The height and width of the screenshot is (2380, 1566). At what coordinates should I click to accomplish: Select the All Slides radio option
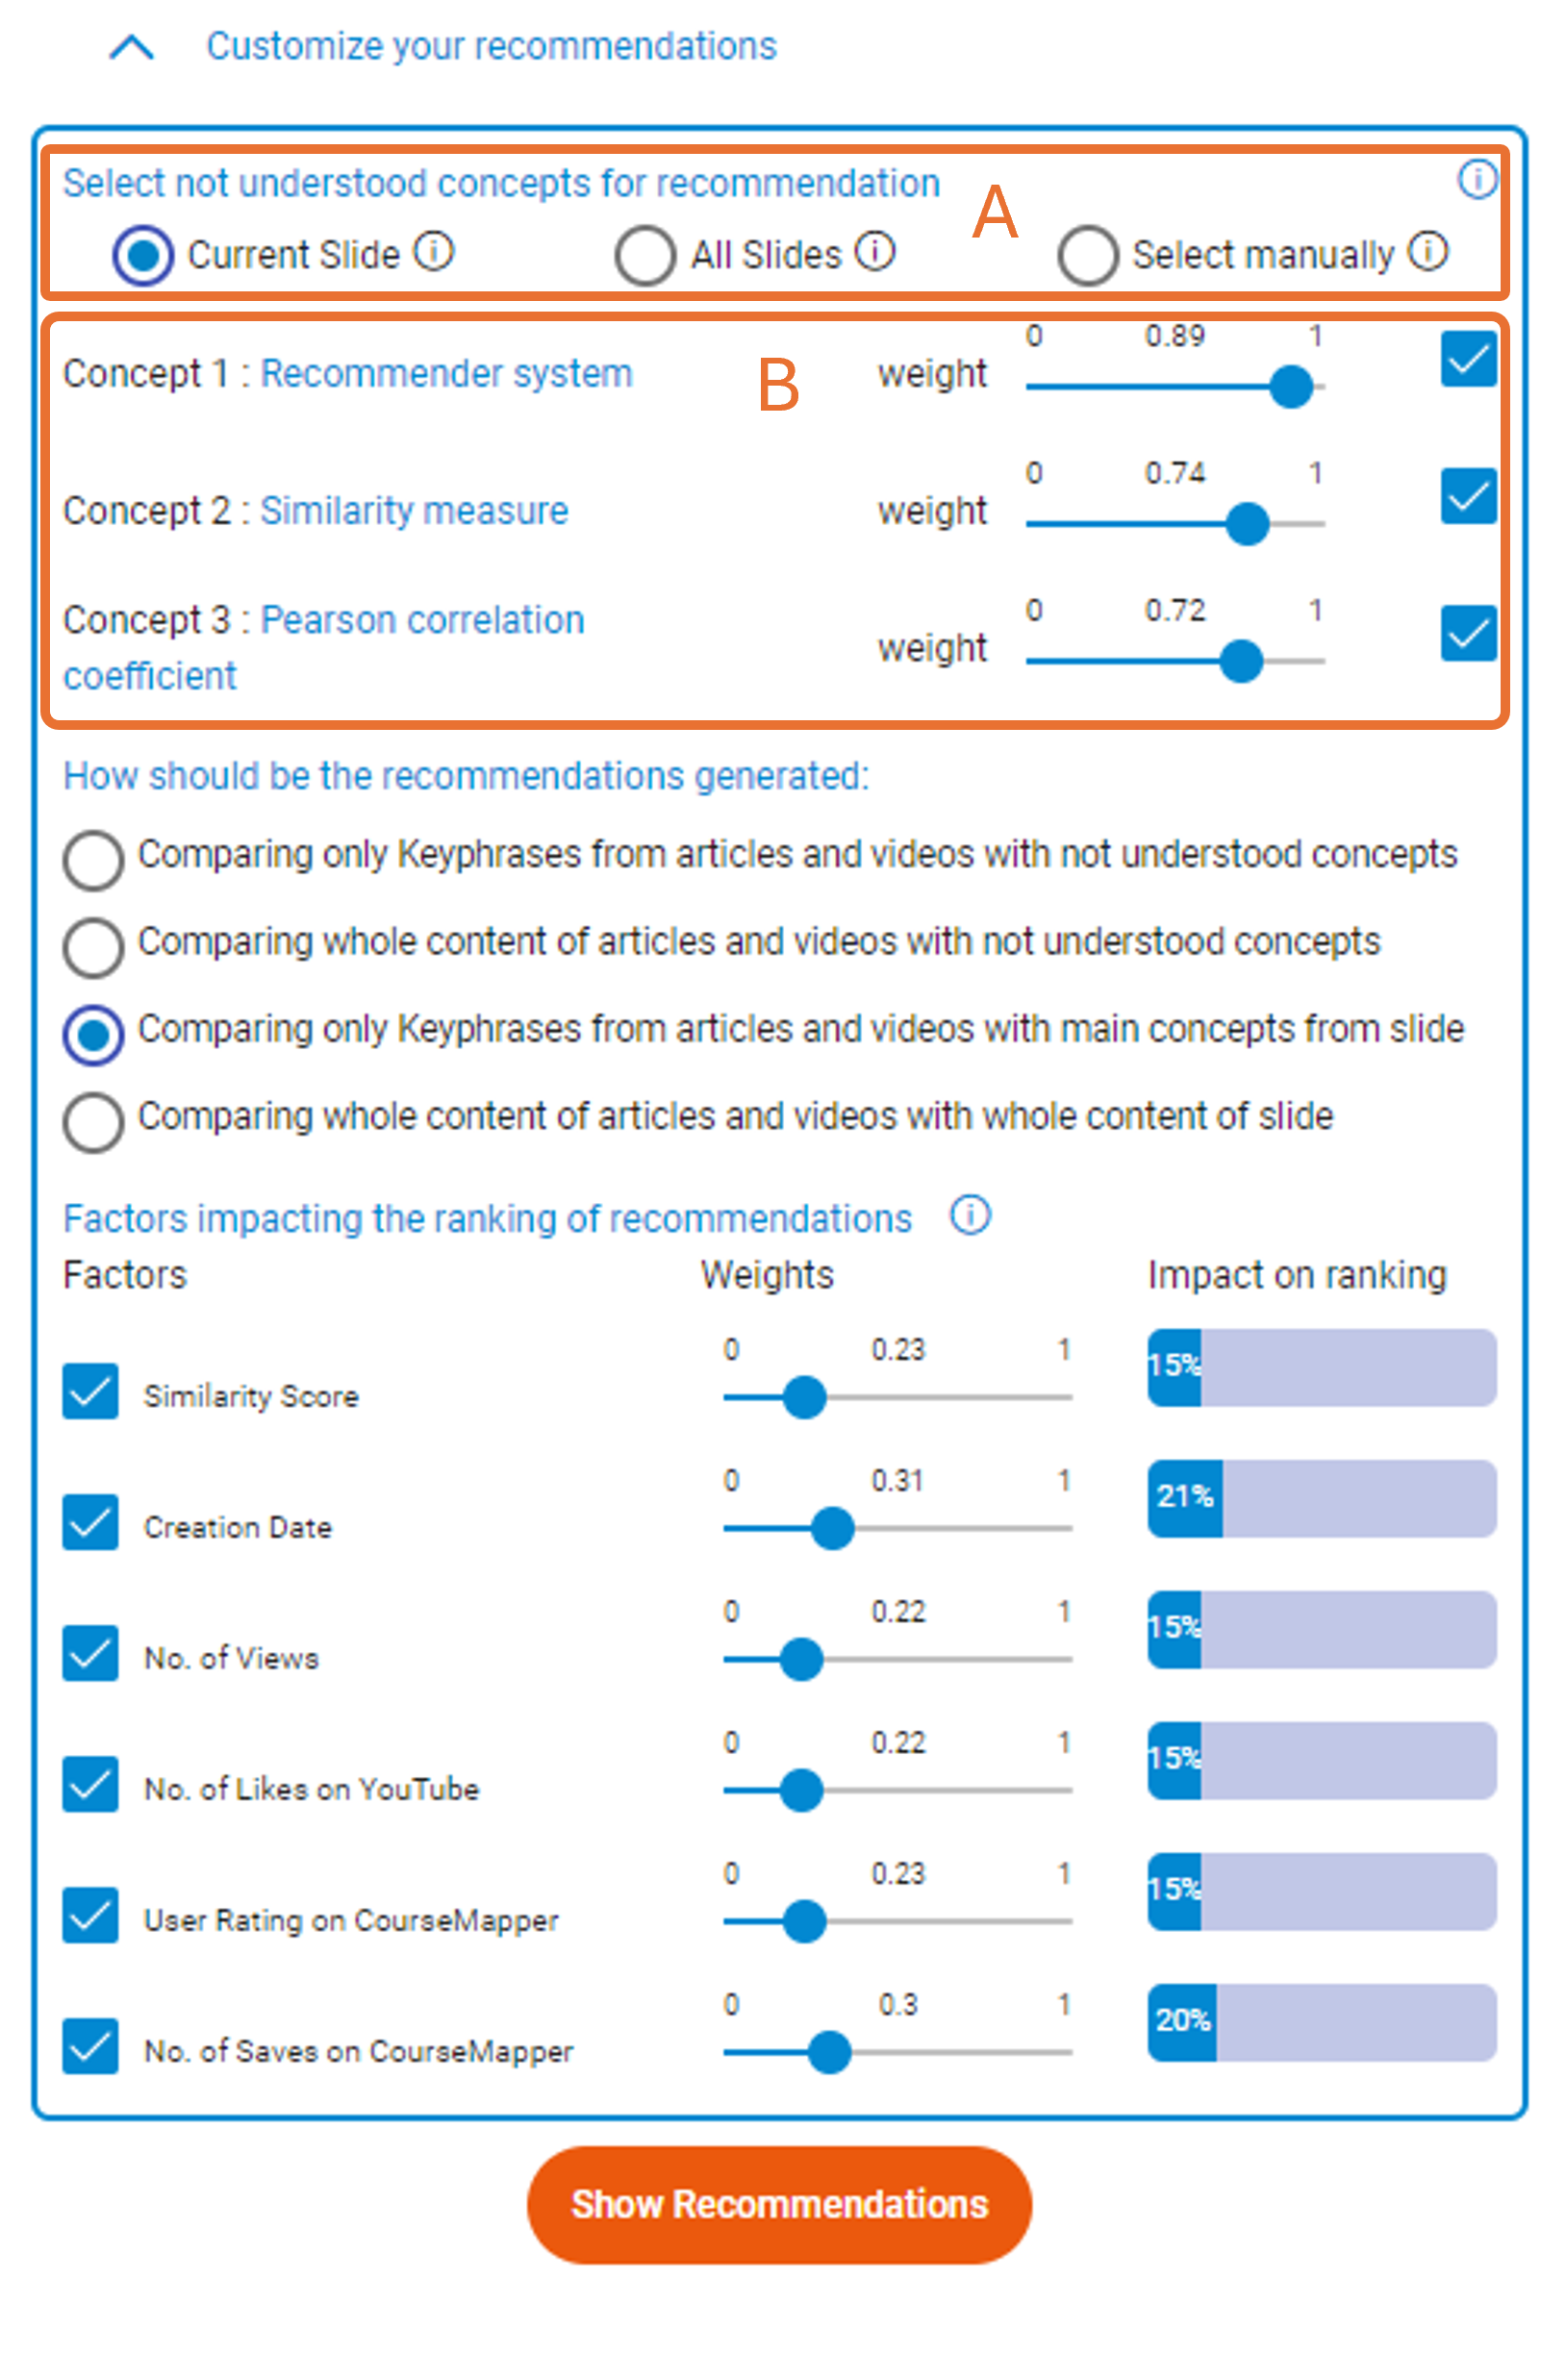645,256
